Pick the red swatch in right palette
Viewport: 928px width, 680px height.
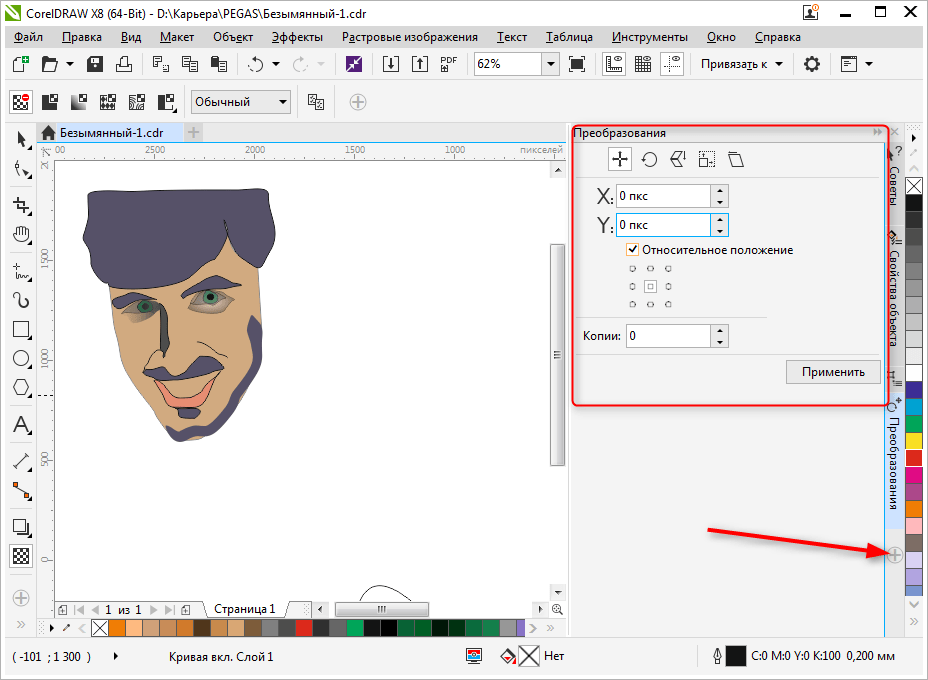pos(914,458)
